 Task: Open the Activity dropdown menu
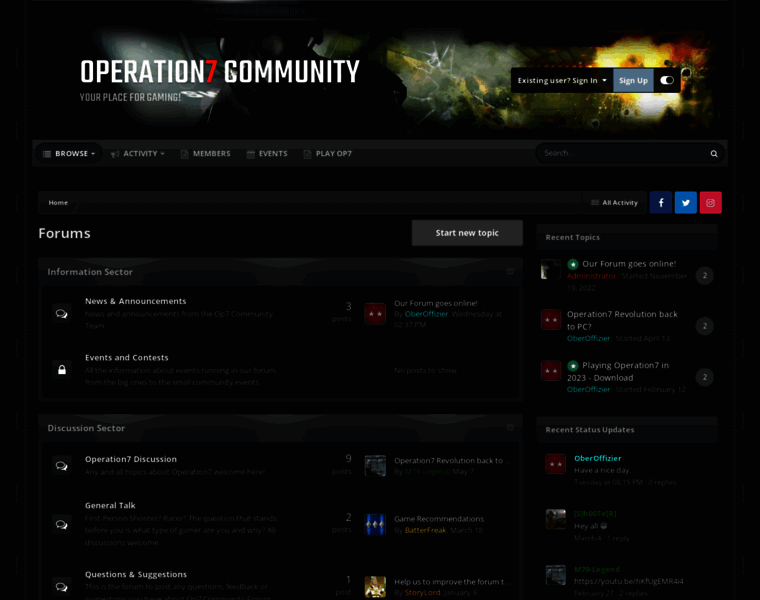coord(138,154)
